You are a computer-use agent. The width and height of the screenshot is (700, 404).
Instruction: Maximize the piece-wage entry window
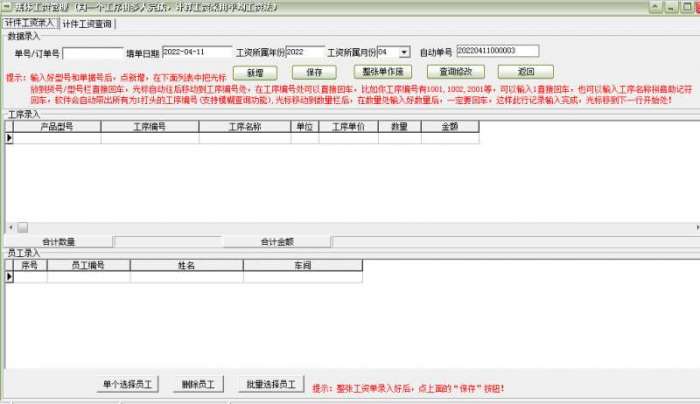tap(687, 7)
